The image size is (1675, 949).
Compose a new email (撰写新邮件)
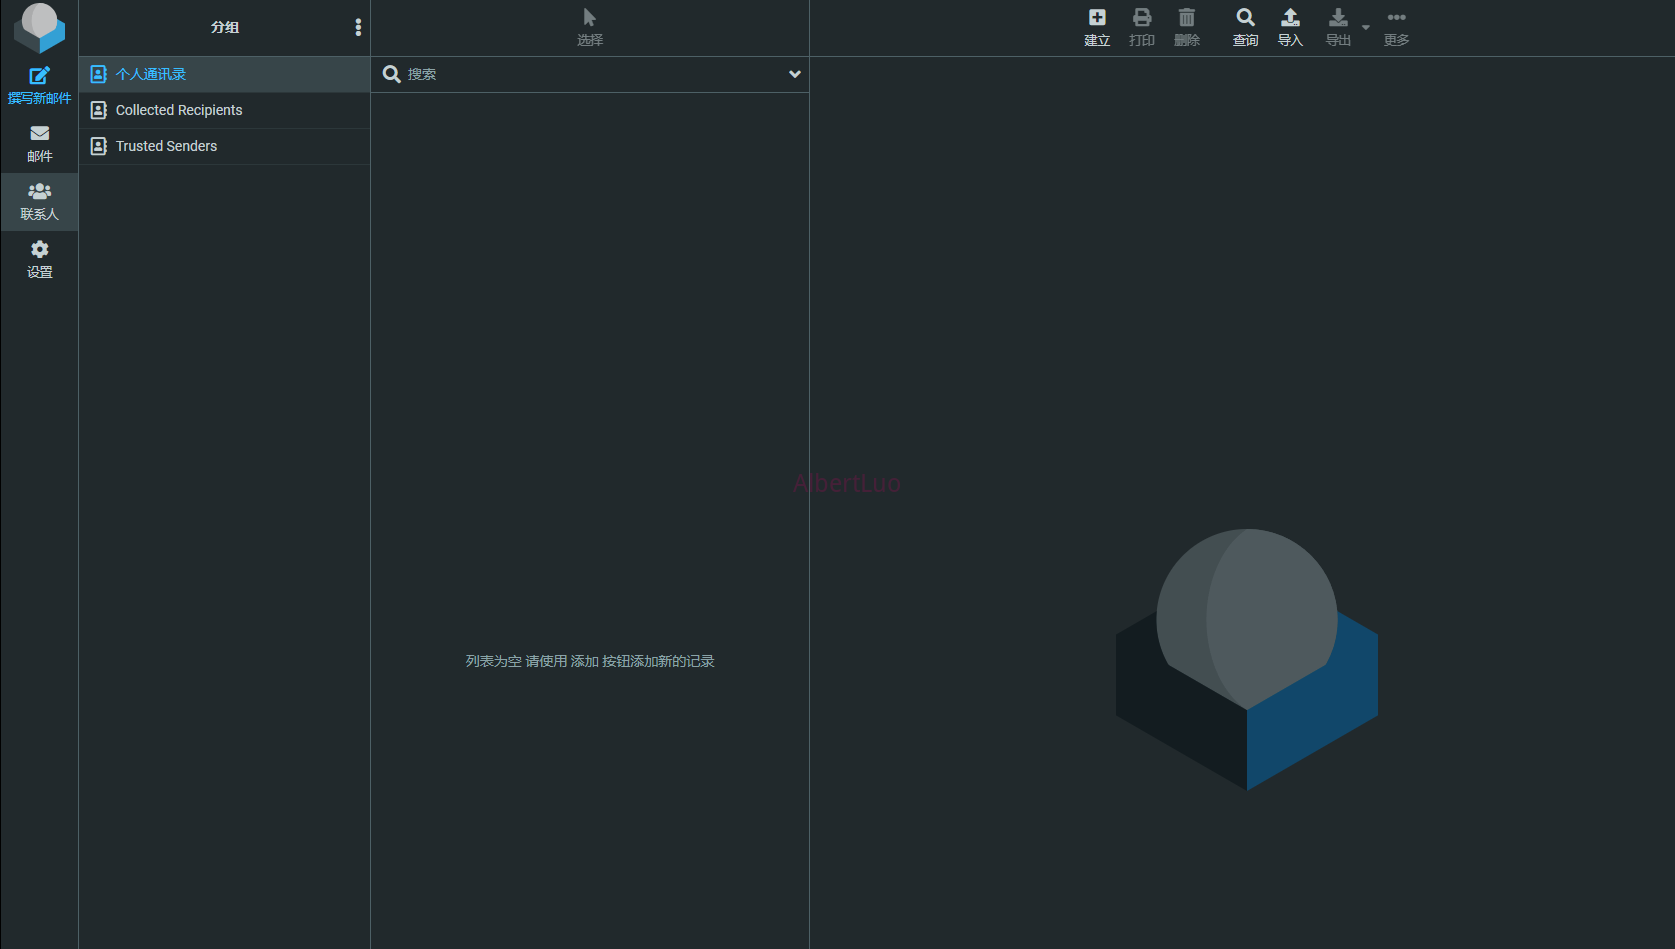pyautogui.click(x=39, y=86)
